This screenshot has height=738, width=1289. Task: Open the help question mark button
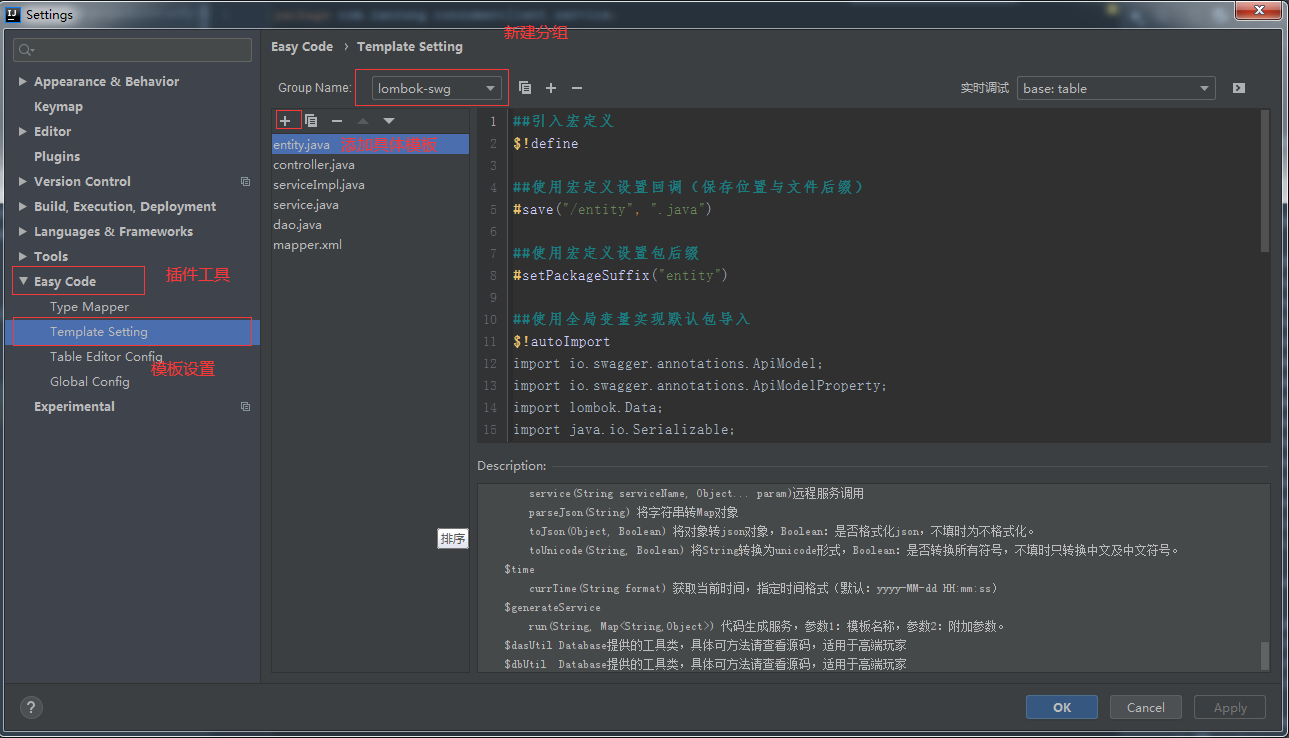(x=31, y=707)
